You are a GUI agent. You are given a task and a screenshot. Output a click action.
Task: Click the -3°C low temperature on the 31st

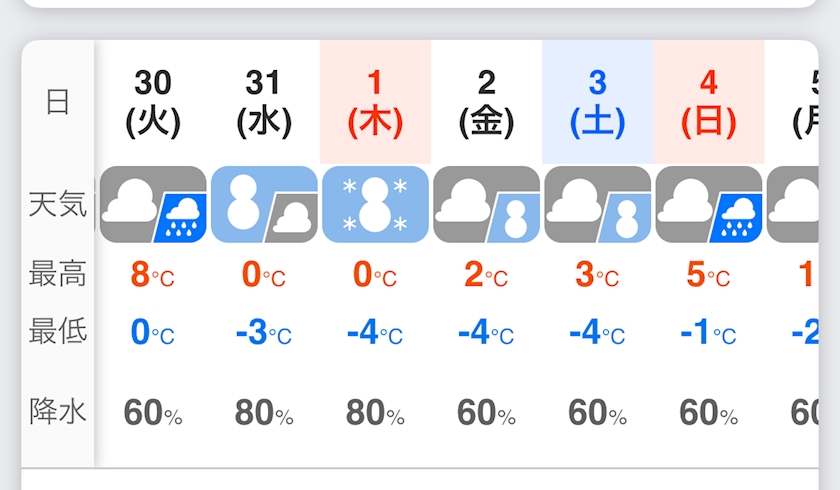click(x=264, y=333)
